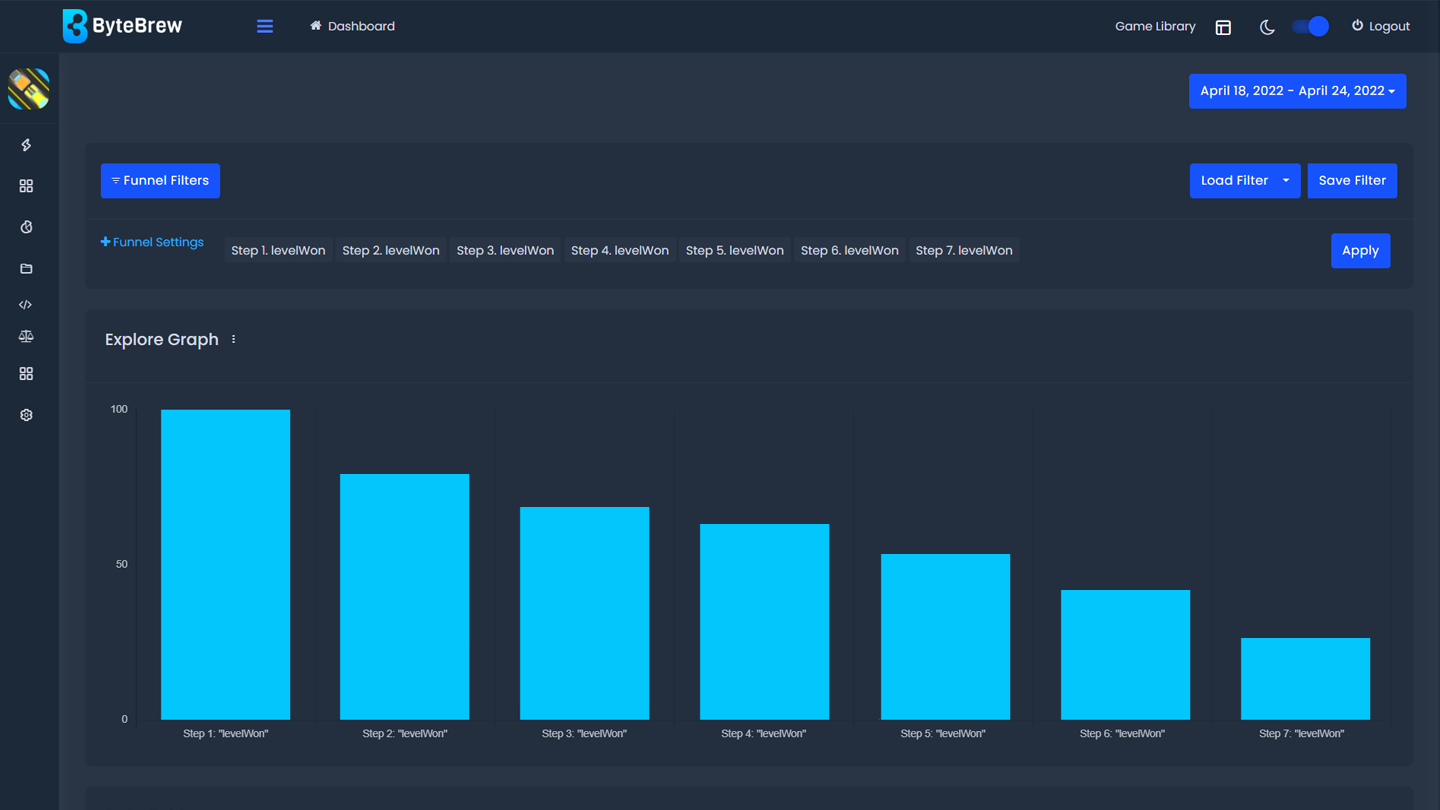Click the lightning bolt sidebar icon
This screenshot has width=1440, height=810.
tap(26, 145)
